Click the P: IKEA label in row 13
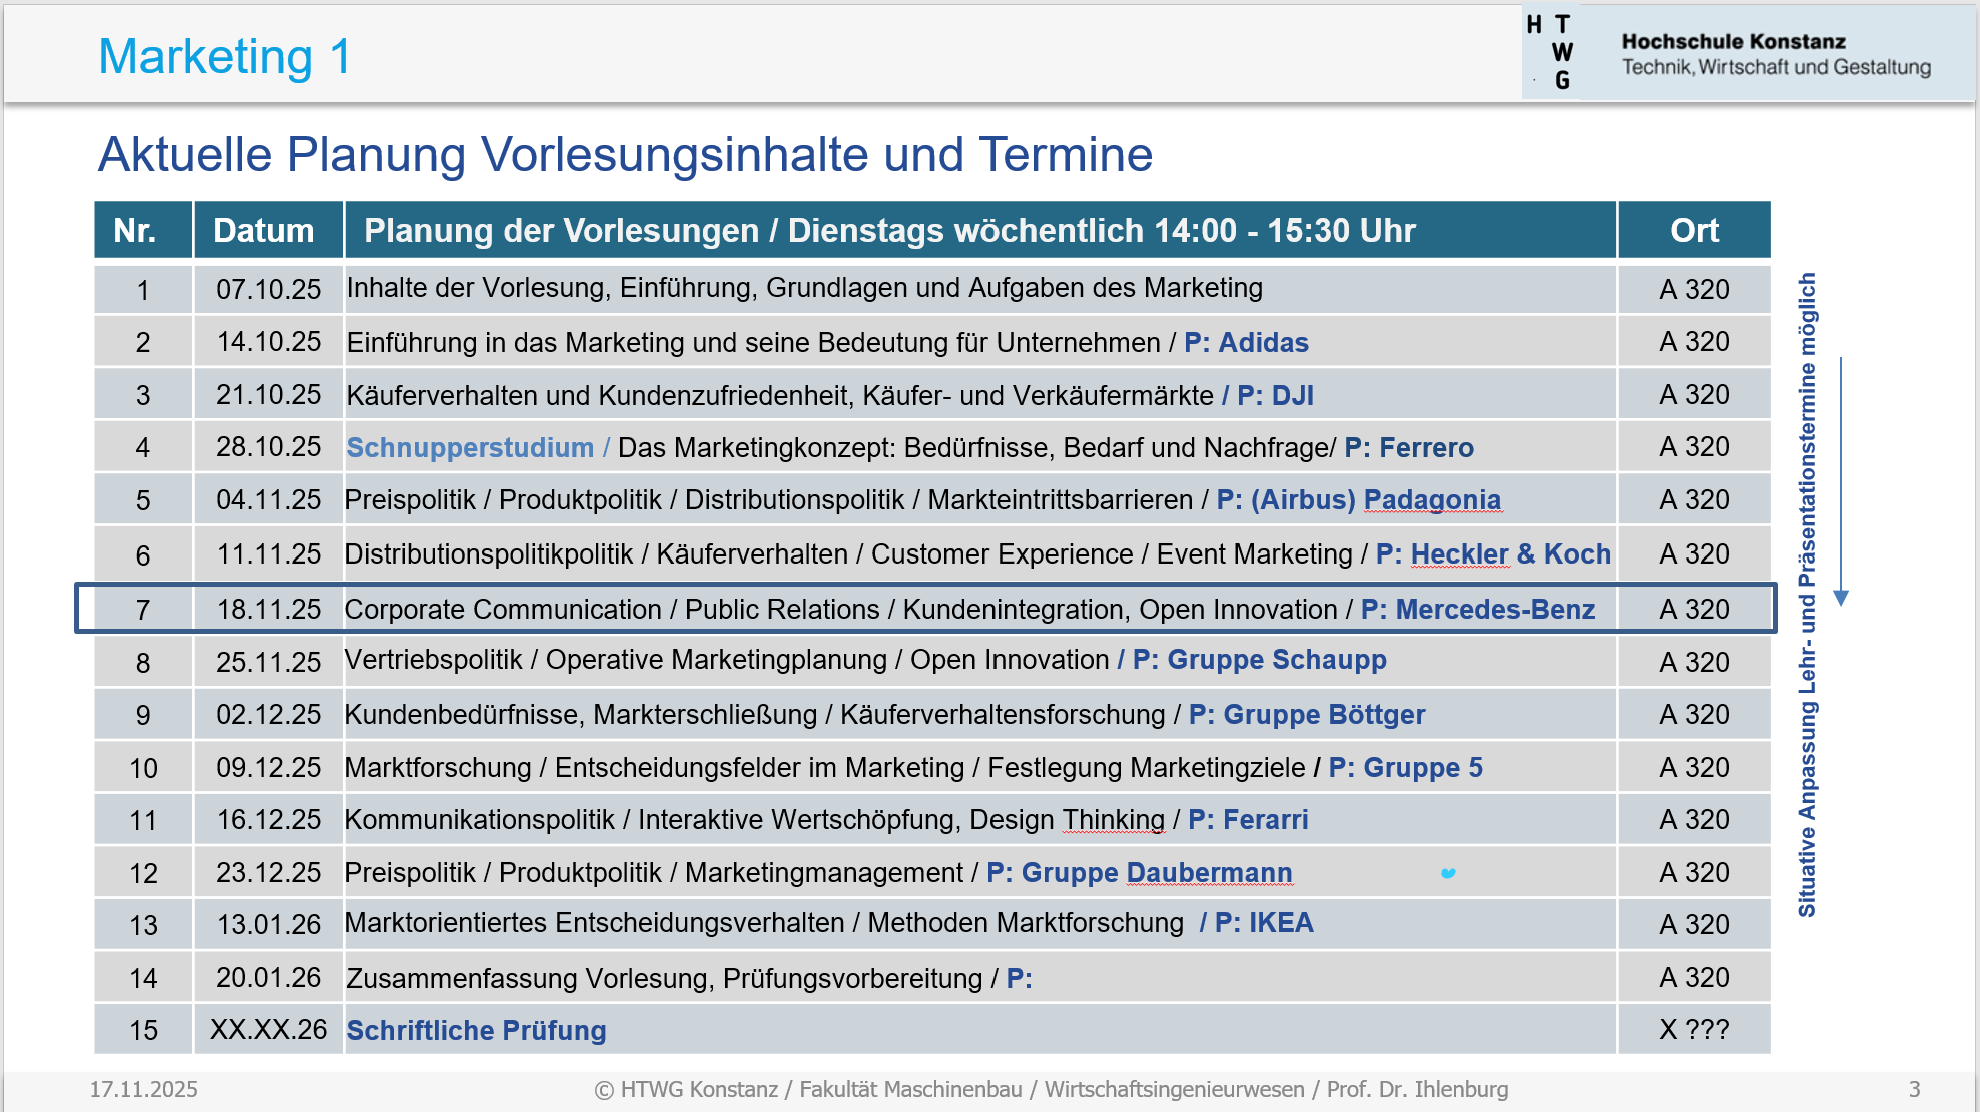This screenshot has width=1980, height=1112. 1263,923
